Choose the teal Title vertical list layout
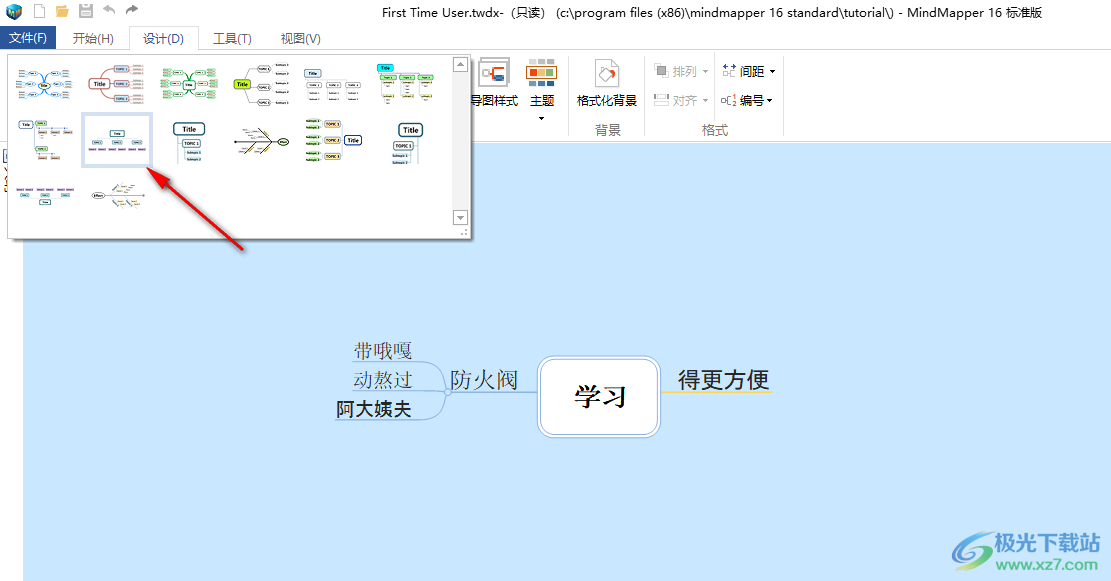1111x581 pixels. 189,142
